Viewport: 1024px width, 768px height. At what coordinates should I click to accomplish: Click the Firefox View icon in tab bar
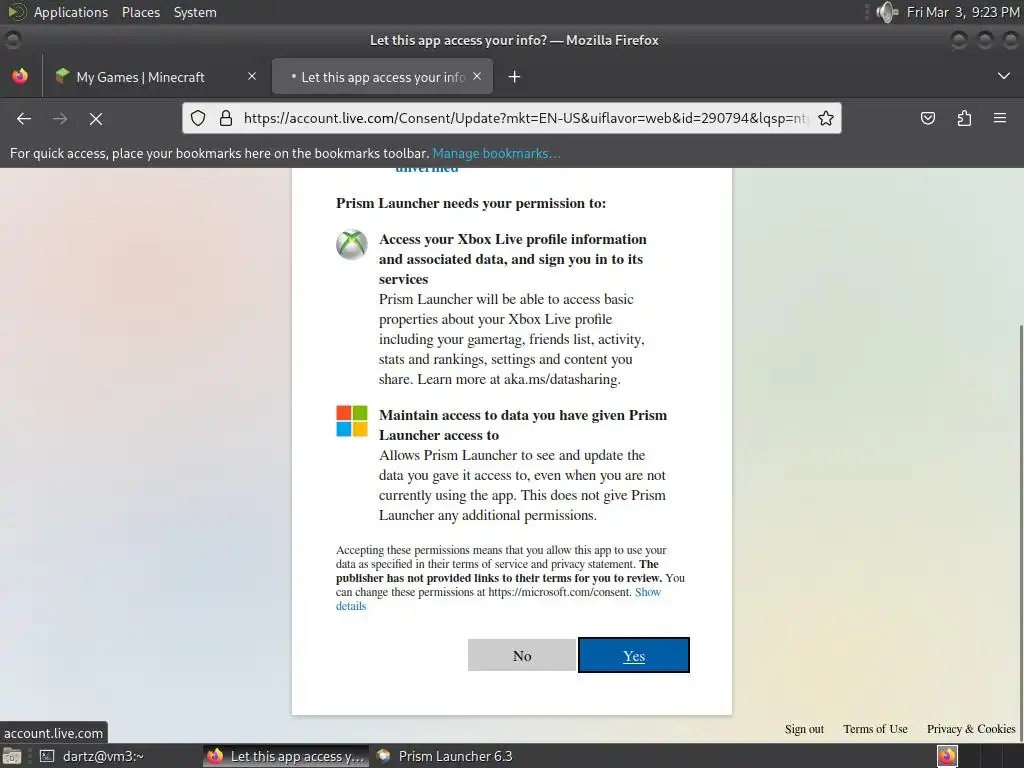pos(20,76)
